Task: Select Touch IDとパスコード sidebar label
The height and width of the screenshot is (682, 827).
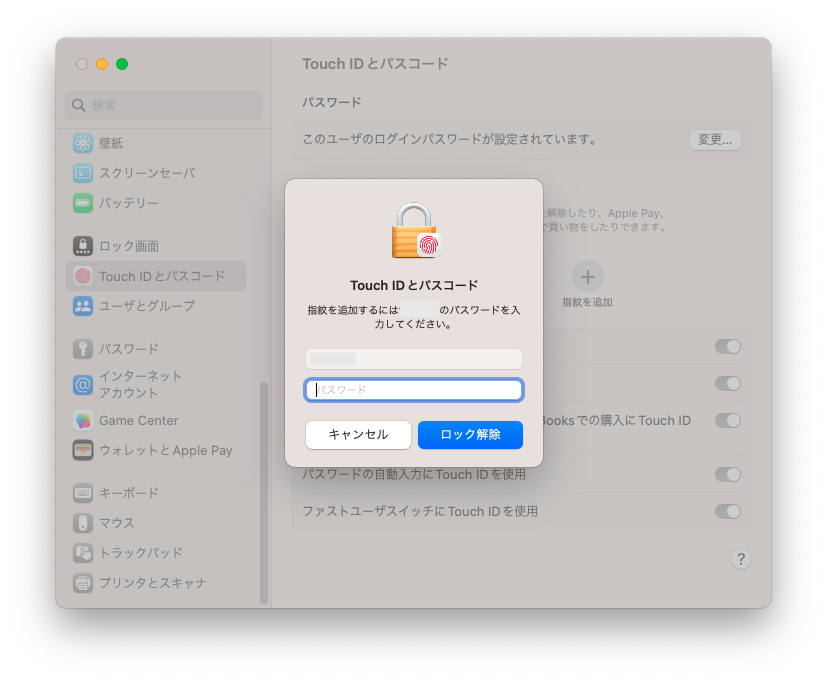Action: 162,276
